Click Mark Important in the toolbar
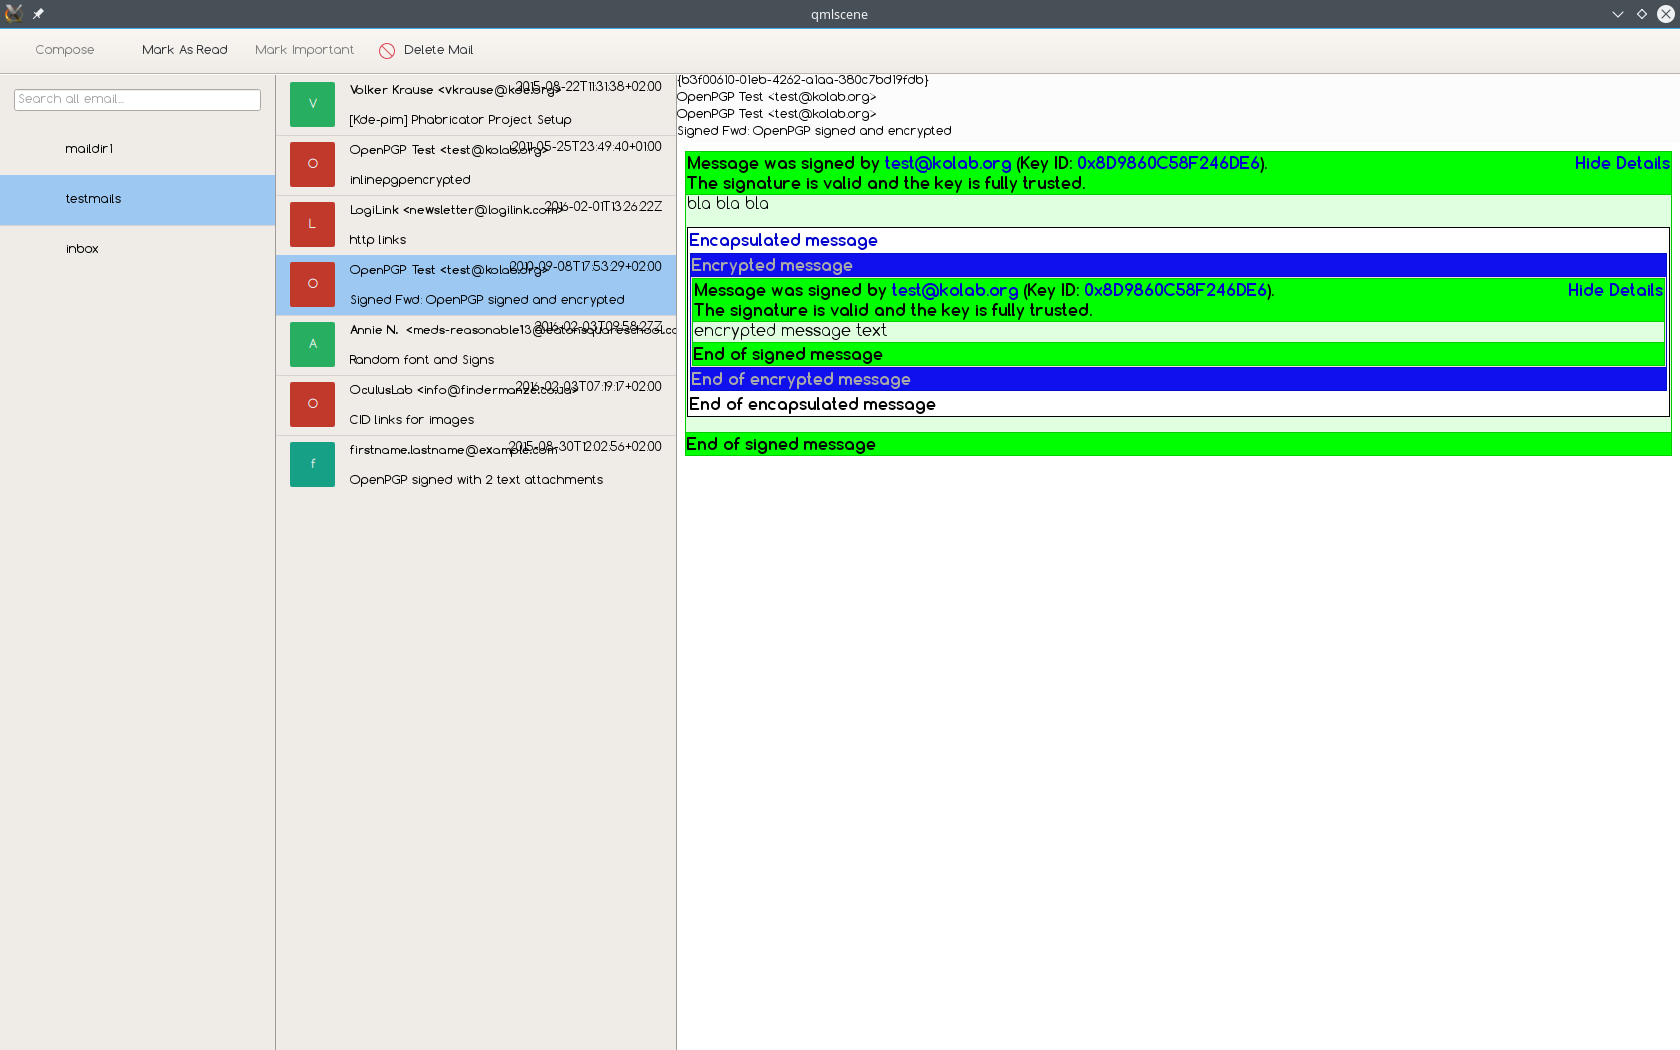Screen dimensions: 1680x1050 pos(304,50)
